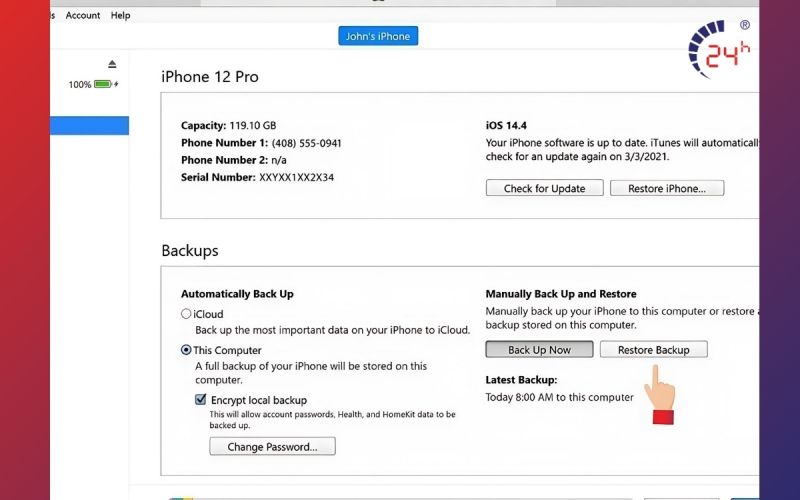
Task: Click the iOS 14.4 version label
Action: [x=506, y=126]
